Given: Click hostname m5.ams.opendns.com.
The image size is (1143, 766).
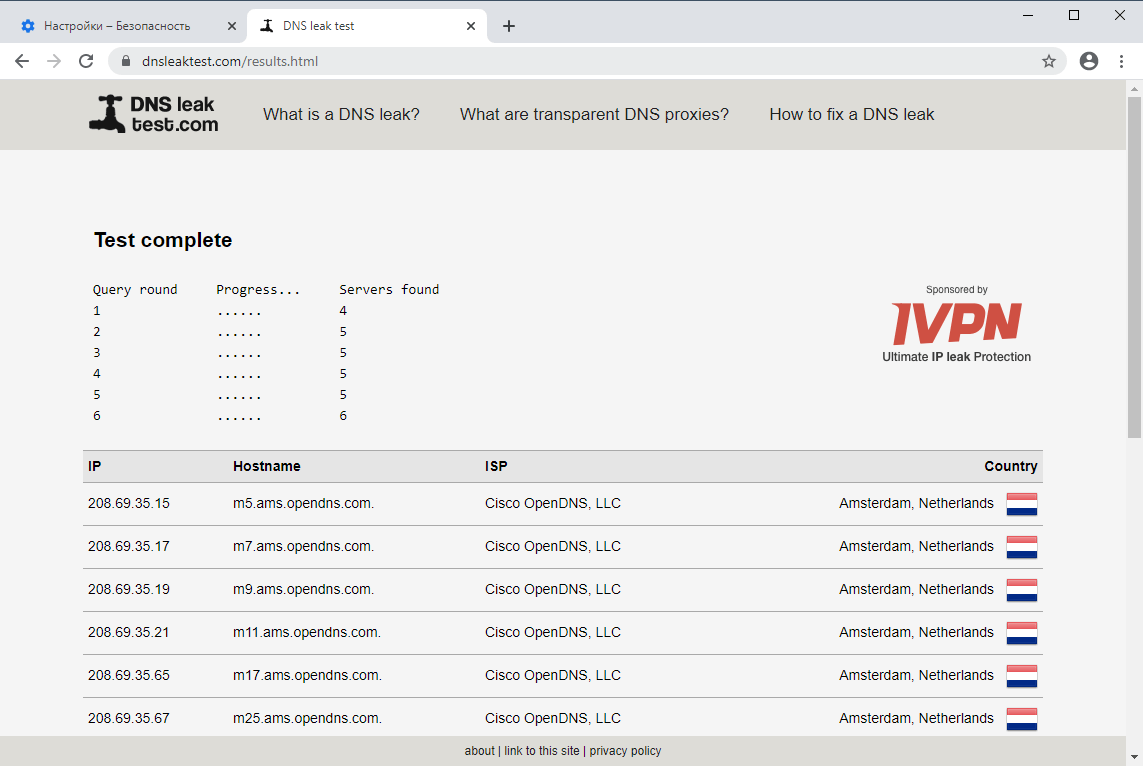Looking at the screenshot, I should pyautogui.click(x=303, y=504).
